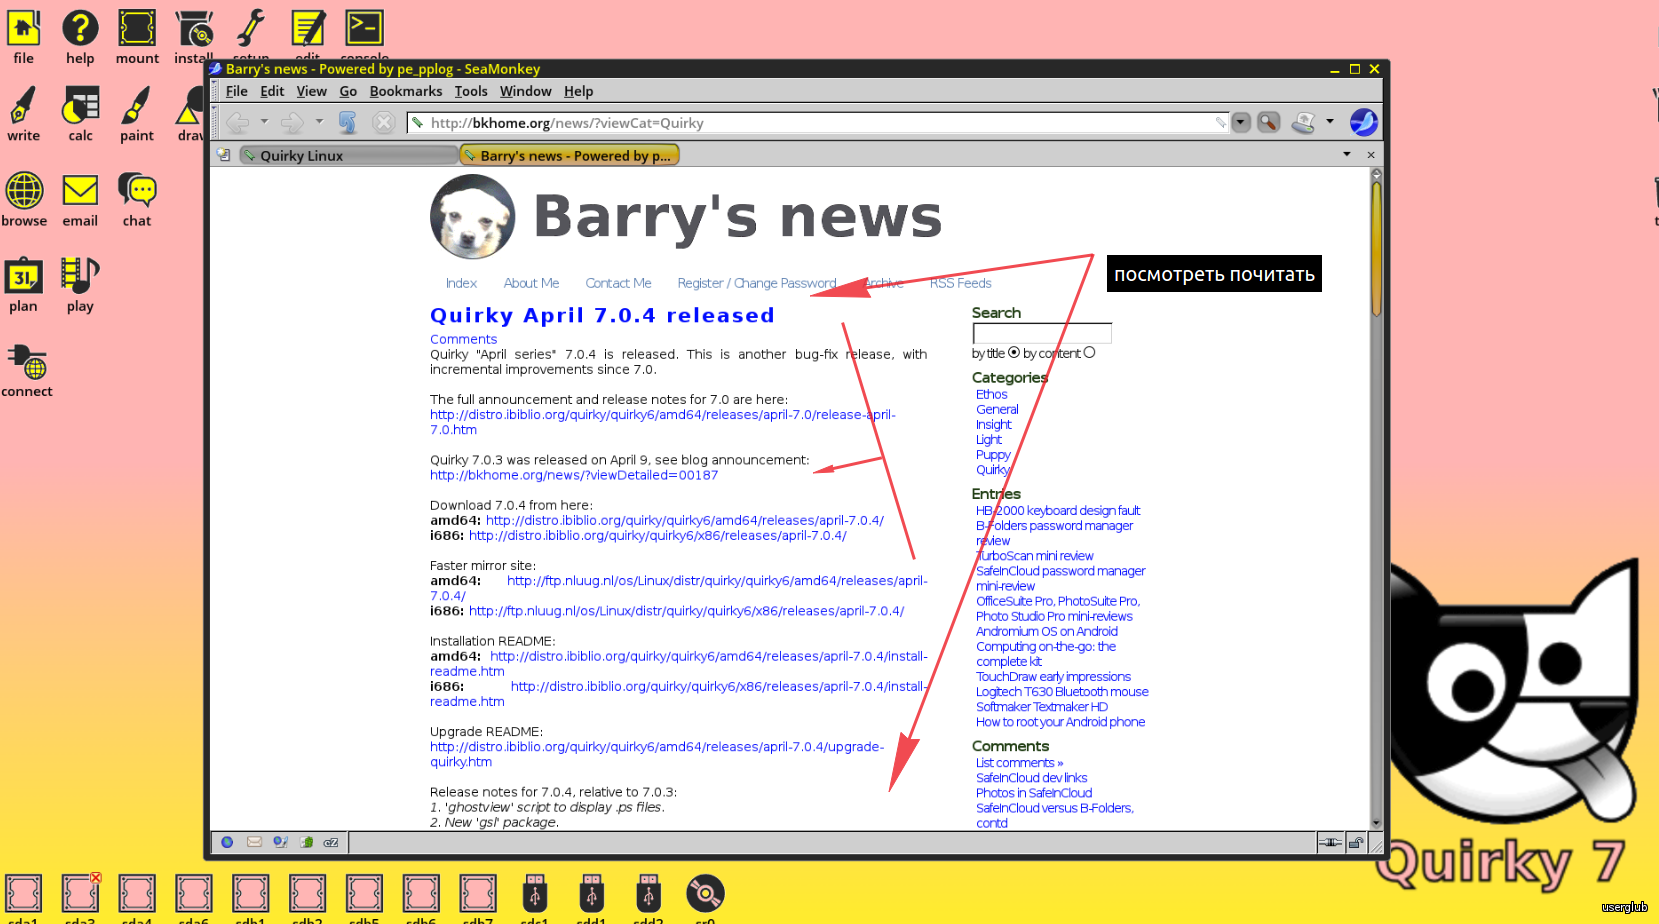Open the file manager desktop icon
Viewport: 1659px width, 924px height.
pos(24,37)
